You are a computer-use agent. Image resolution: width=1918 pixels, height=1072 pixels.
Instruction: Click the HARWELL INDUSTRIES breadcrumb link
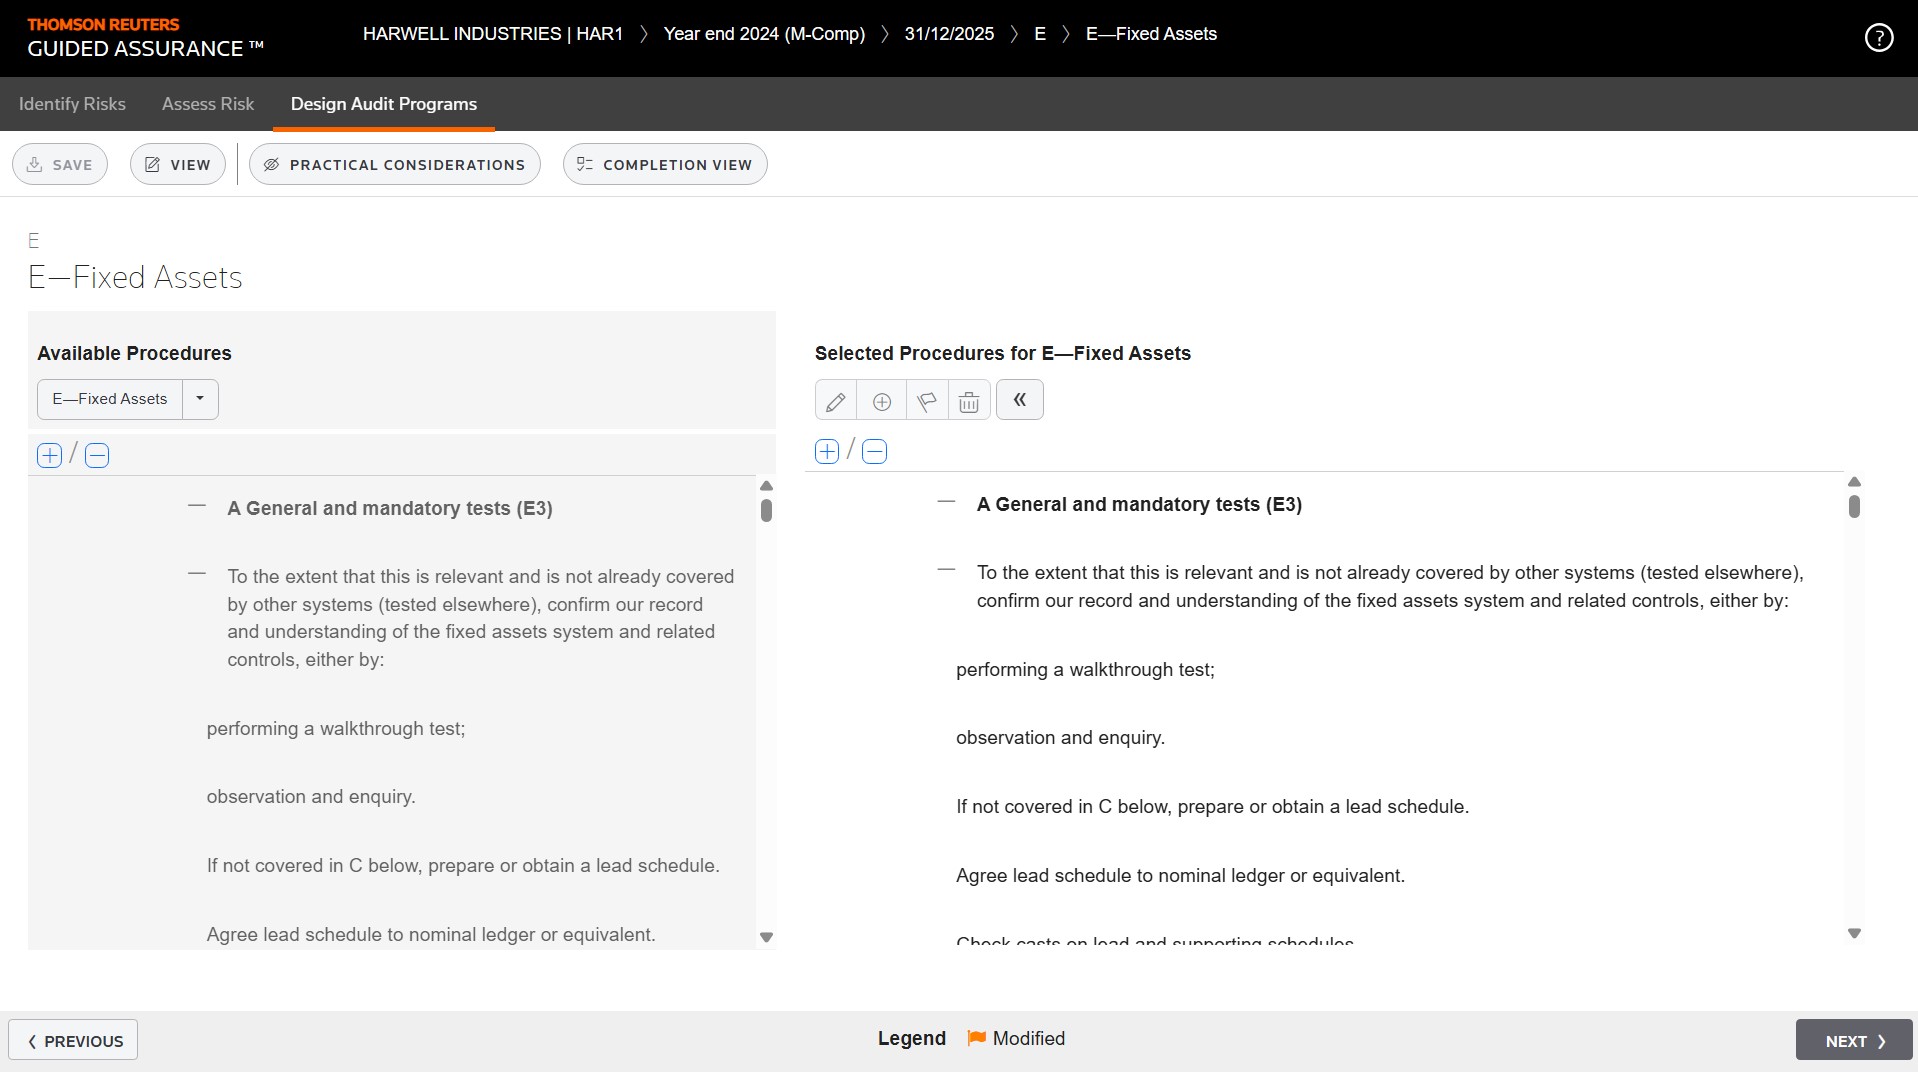tap(492, 34)
